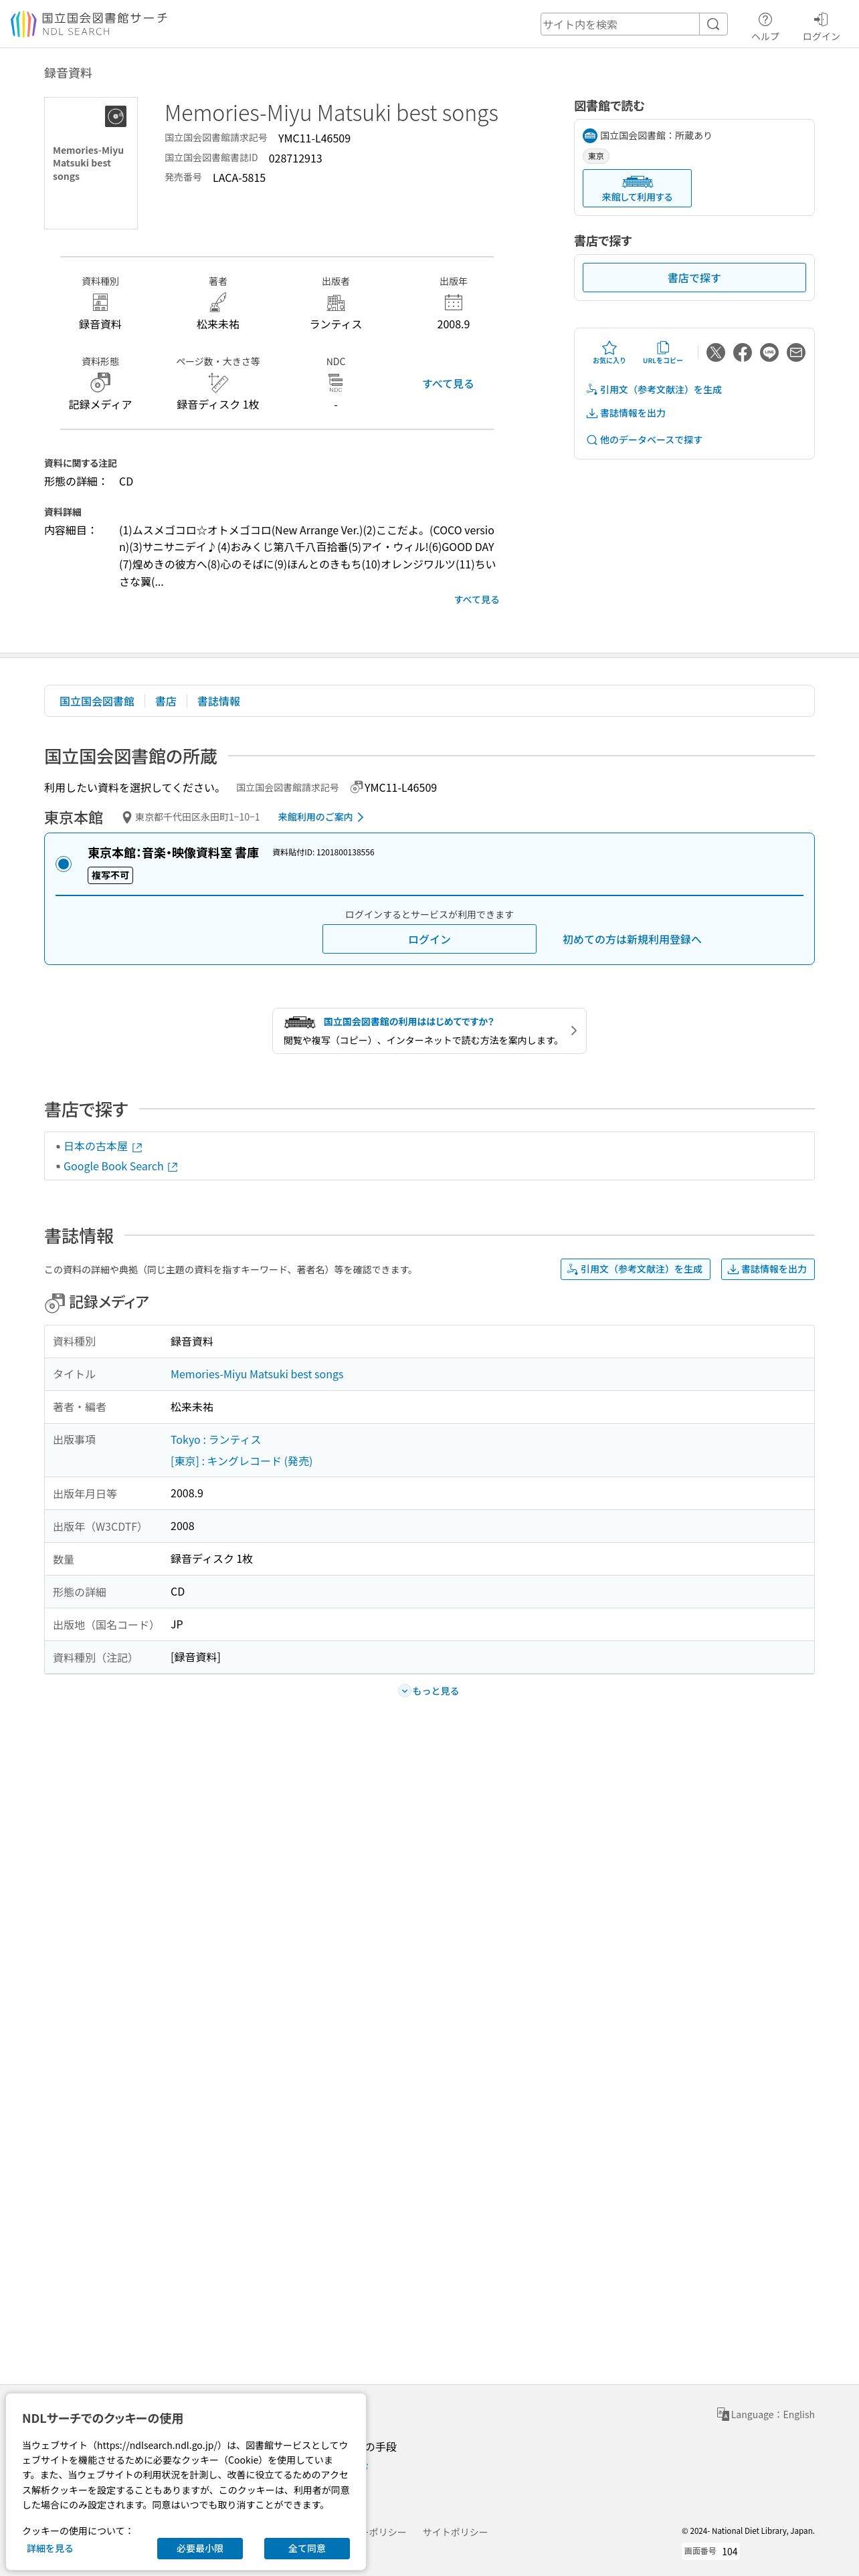Screen dimensions: 859x2576
Task: Click 初めての方は新規利用登録へ link
Action: tap(632, 939)
